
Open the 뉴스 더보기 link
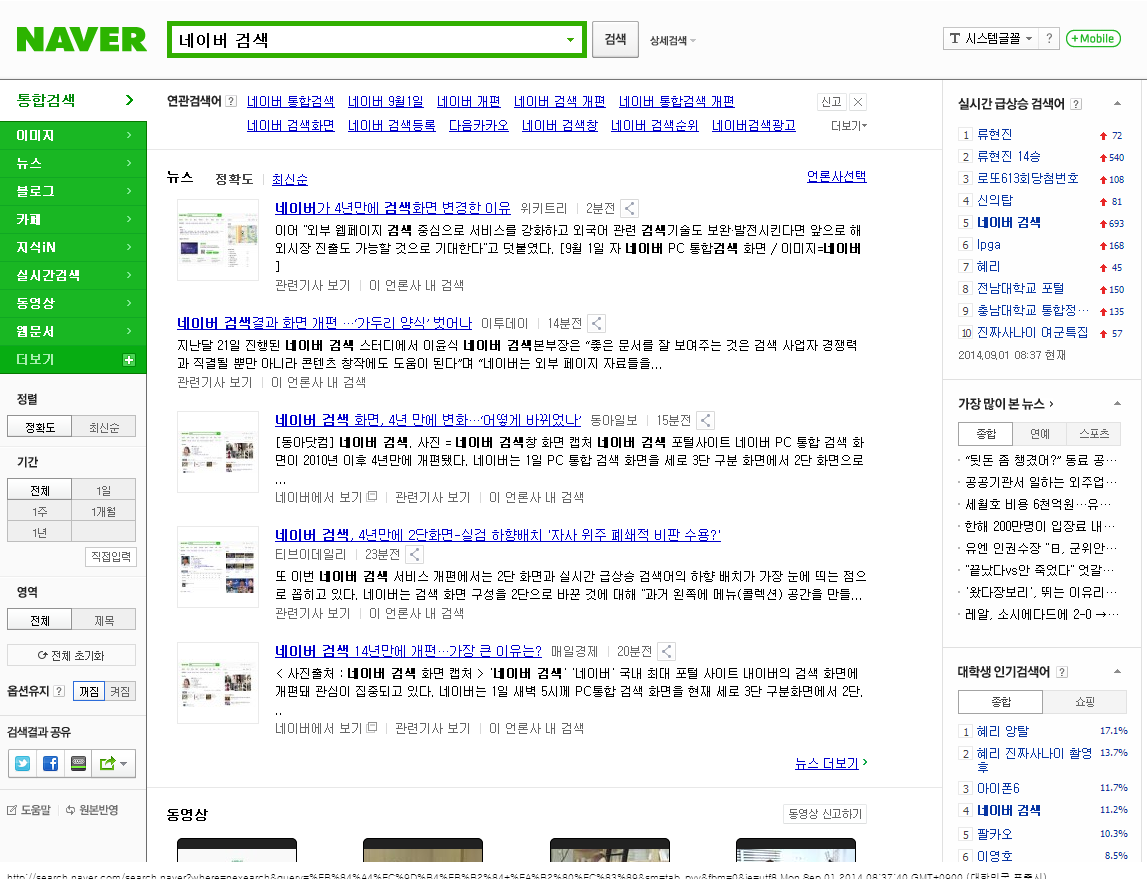(x=827, y=761)
